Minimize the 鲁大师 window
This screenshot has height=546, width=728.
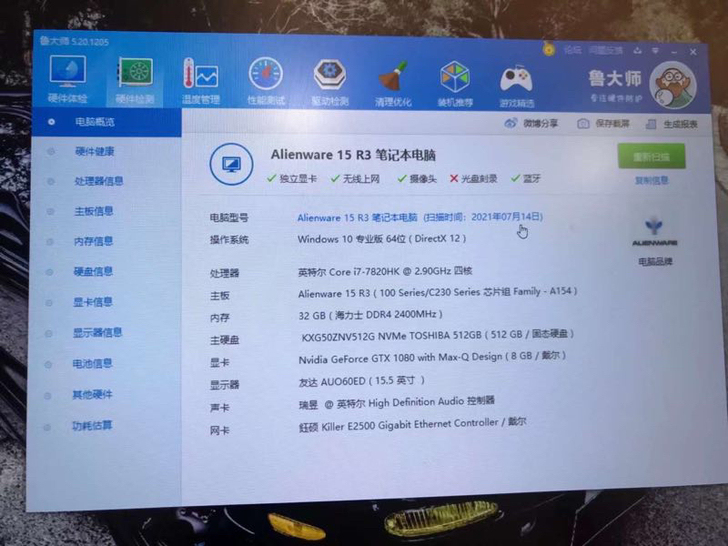(x=674, y=52)
